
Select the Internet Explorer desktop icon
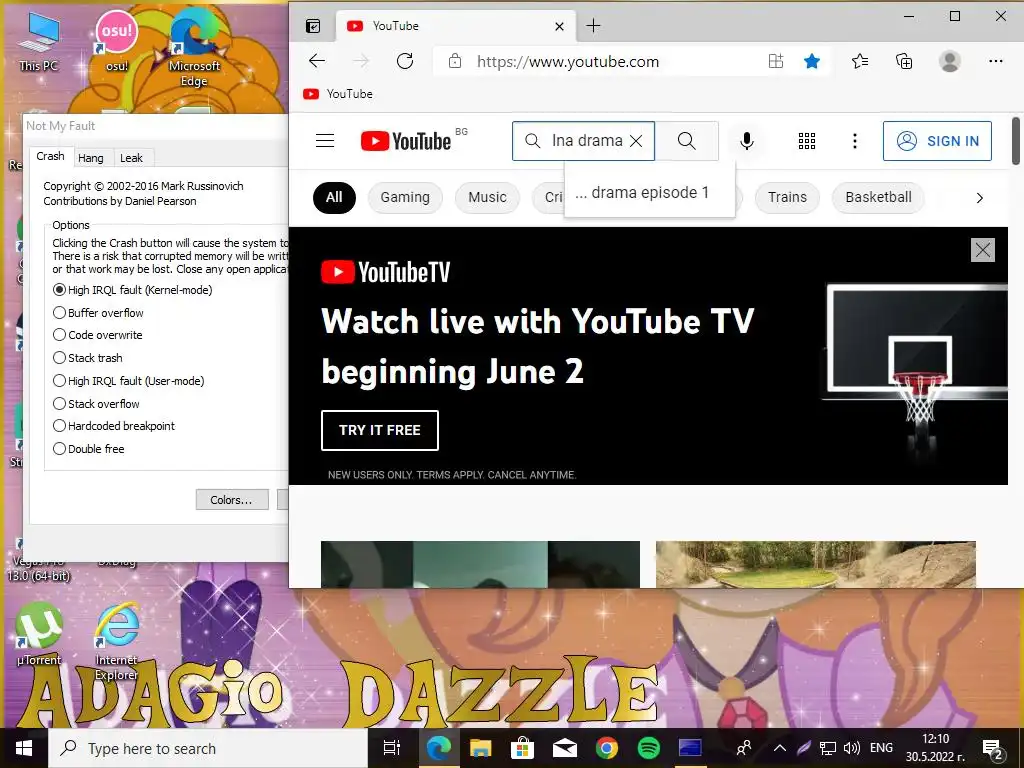point(117,640)
